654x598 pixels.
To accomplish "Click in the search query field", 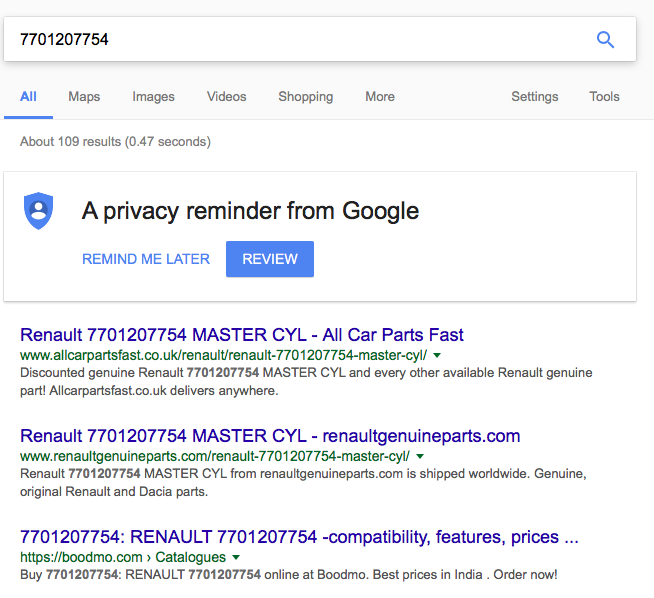I will click(x=300, y=40).
